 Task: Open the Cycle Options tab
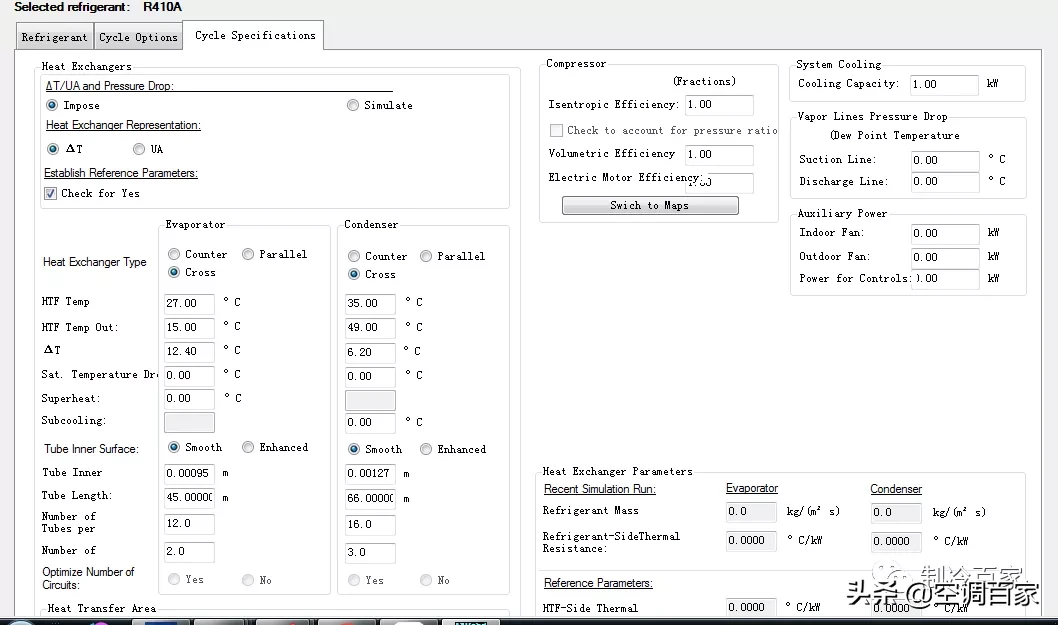tap(138, 37)
